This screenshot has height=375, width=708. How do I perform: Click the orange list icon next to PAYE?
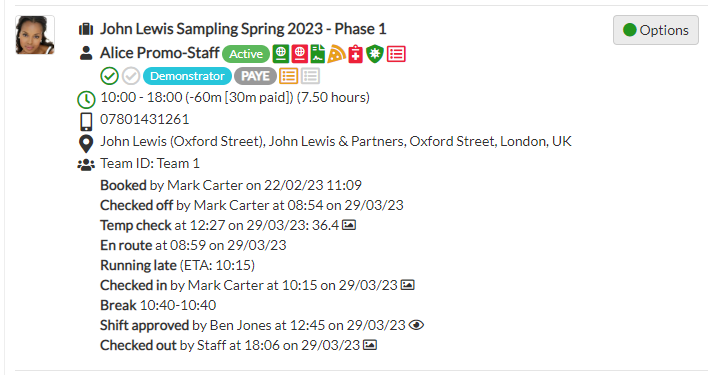click(x=289, y=76)
